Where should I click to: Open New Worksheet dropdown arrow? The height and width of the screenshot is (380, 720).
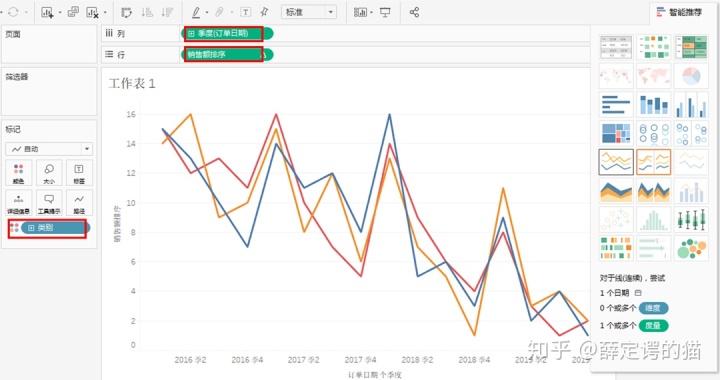point(60,12)
